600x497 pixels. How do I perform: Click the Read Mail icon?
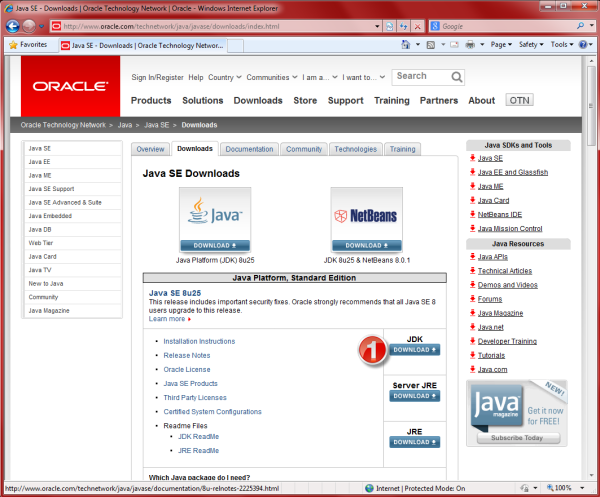[454, 45]
